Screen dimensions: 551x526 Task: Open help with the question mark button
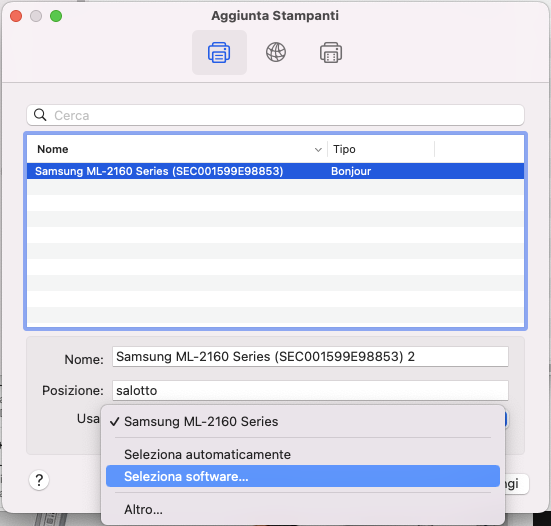pyautogui.click(x=39, y=480)
